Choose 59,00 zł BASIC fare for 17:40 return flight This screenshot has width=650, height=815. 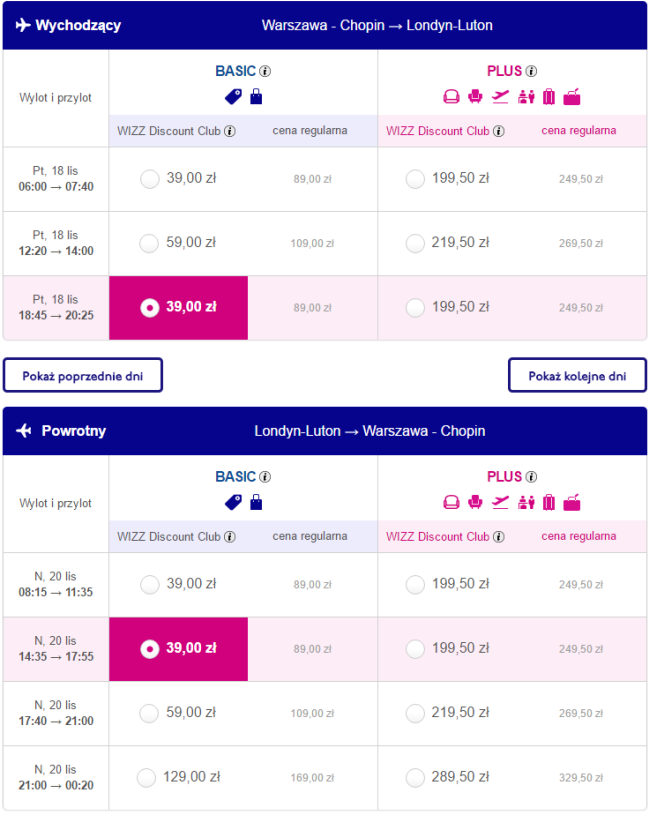click(150, 713)
